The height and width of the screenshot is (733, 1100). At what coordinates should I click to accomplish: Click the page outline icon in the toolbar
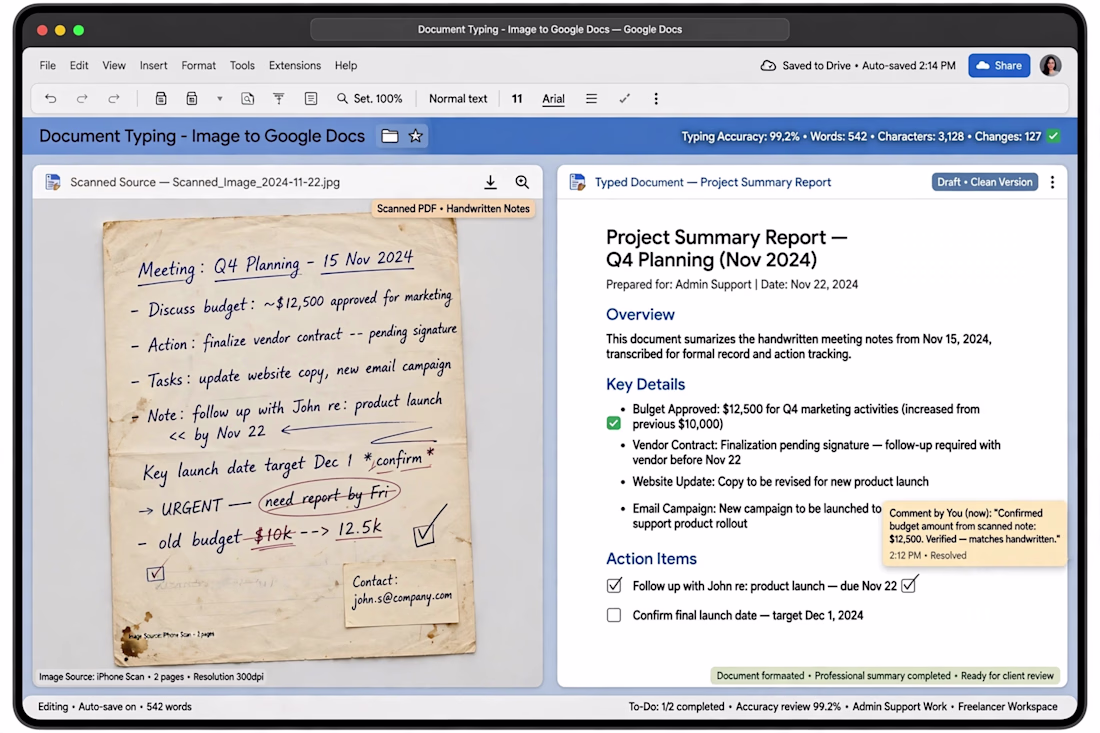311,99
